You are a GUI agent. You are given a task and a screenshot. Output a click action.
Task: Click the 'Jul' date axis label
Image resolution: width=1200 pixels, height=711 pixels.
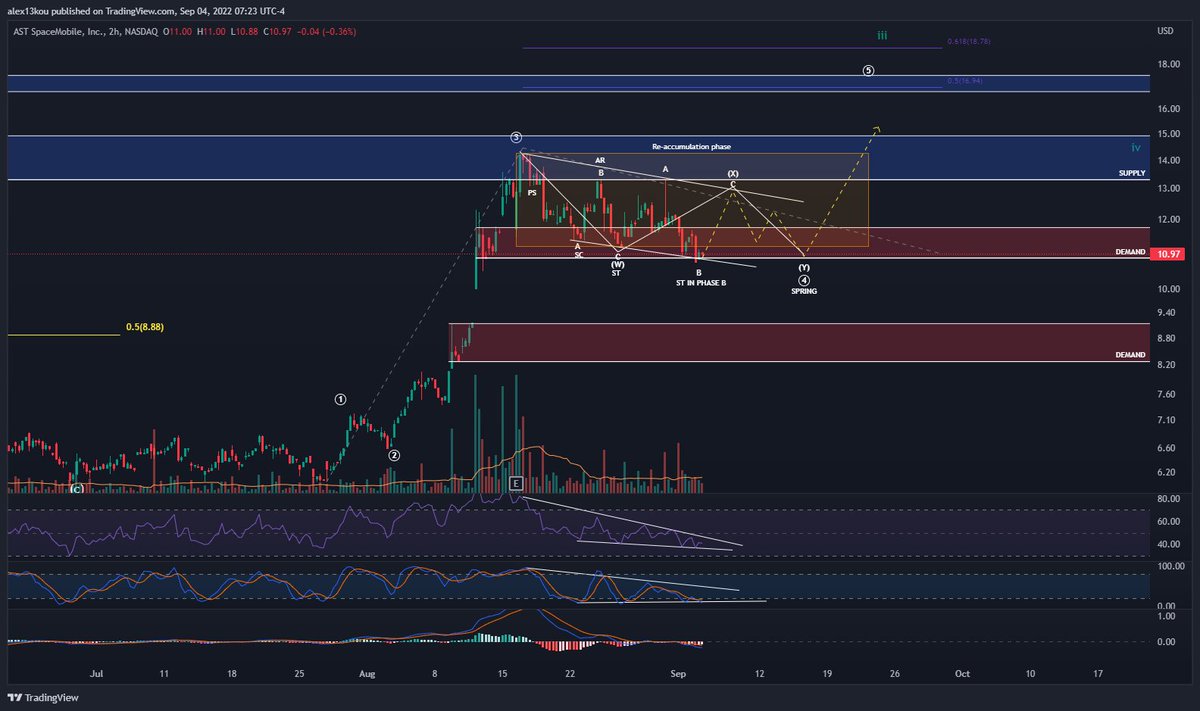tap(96, 674)
